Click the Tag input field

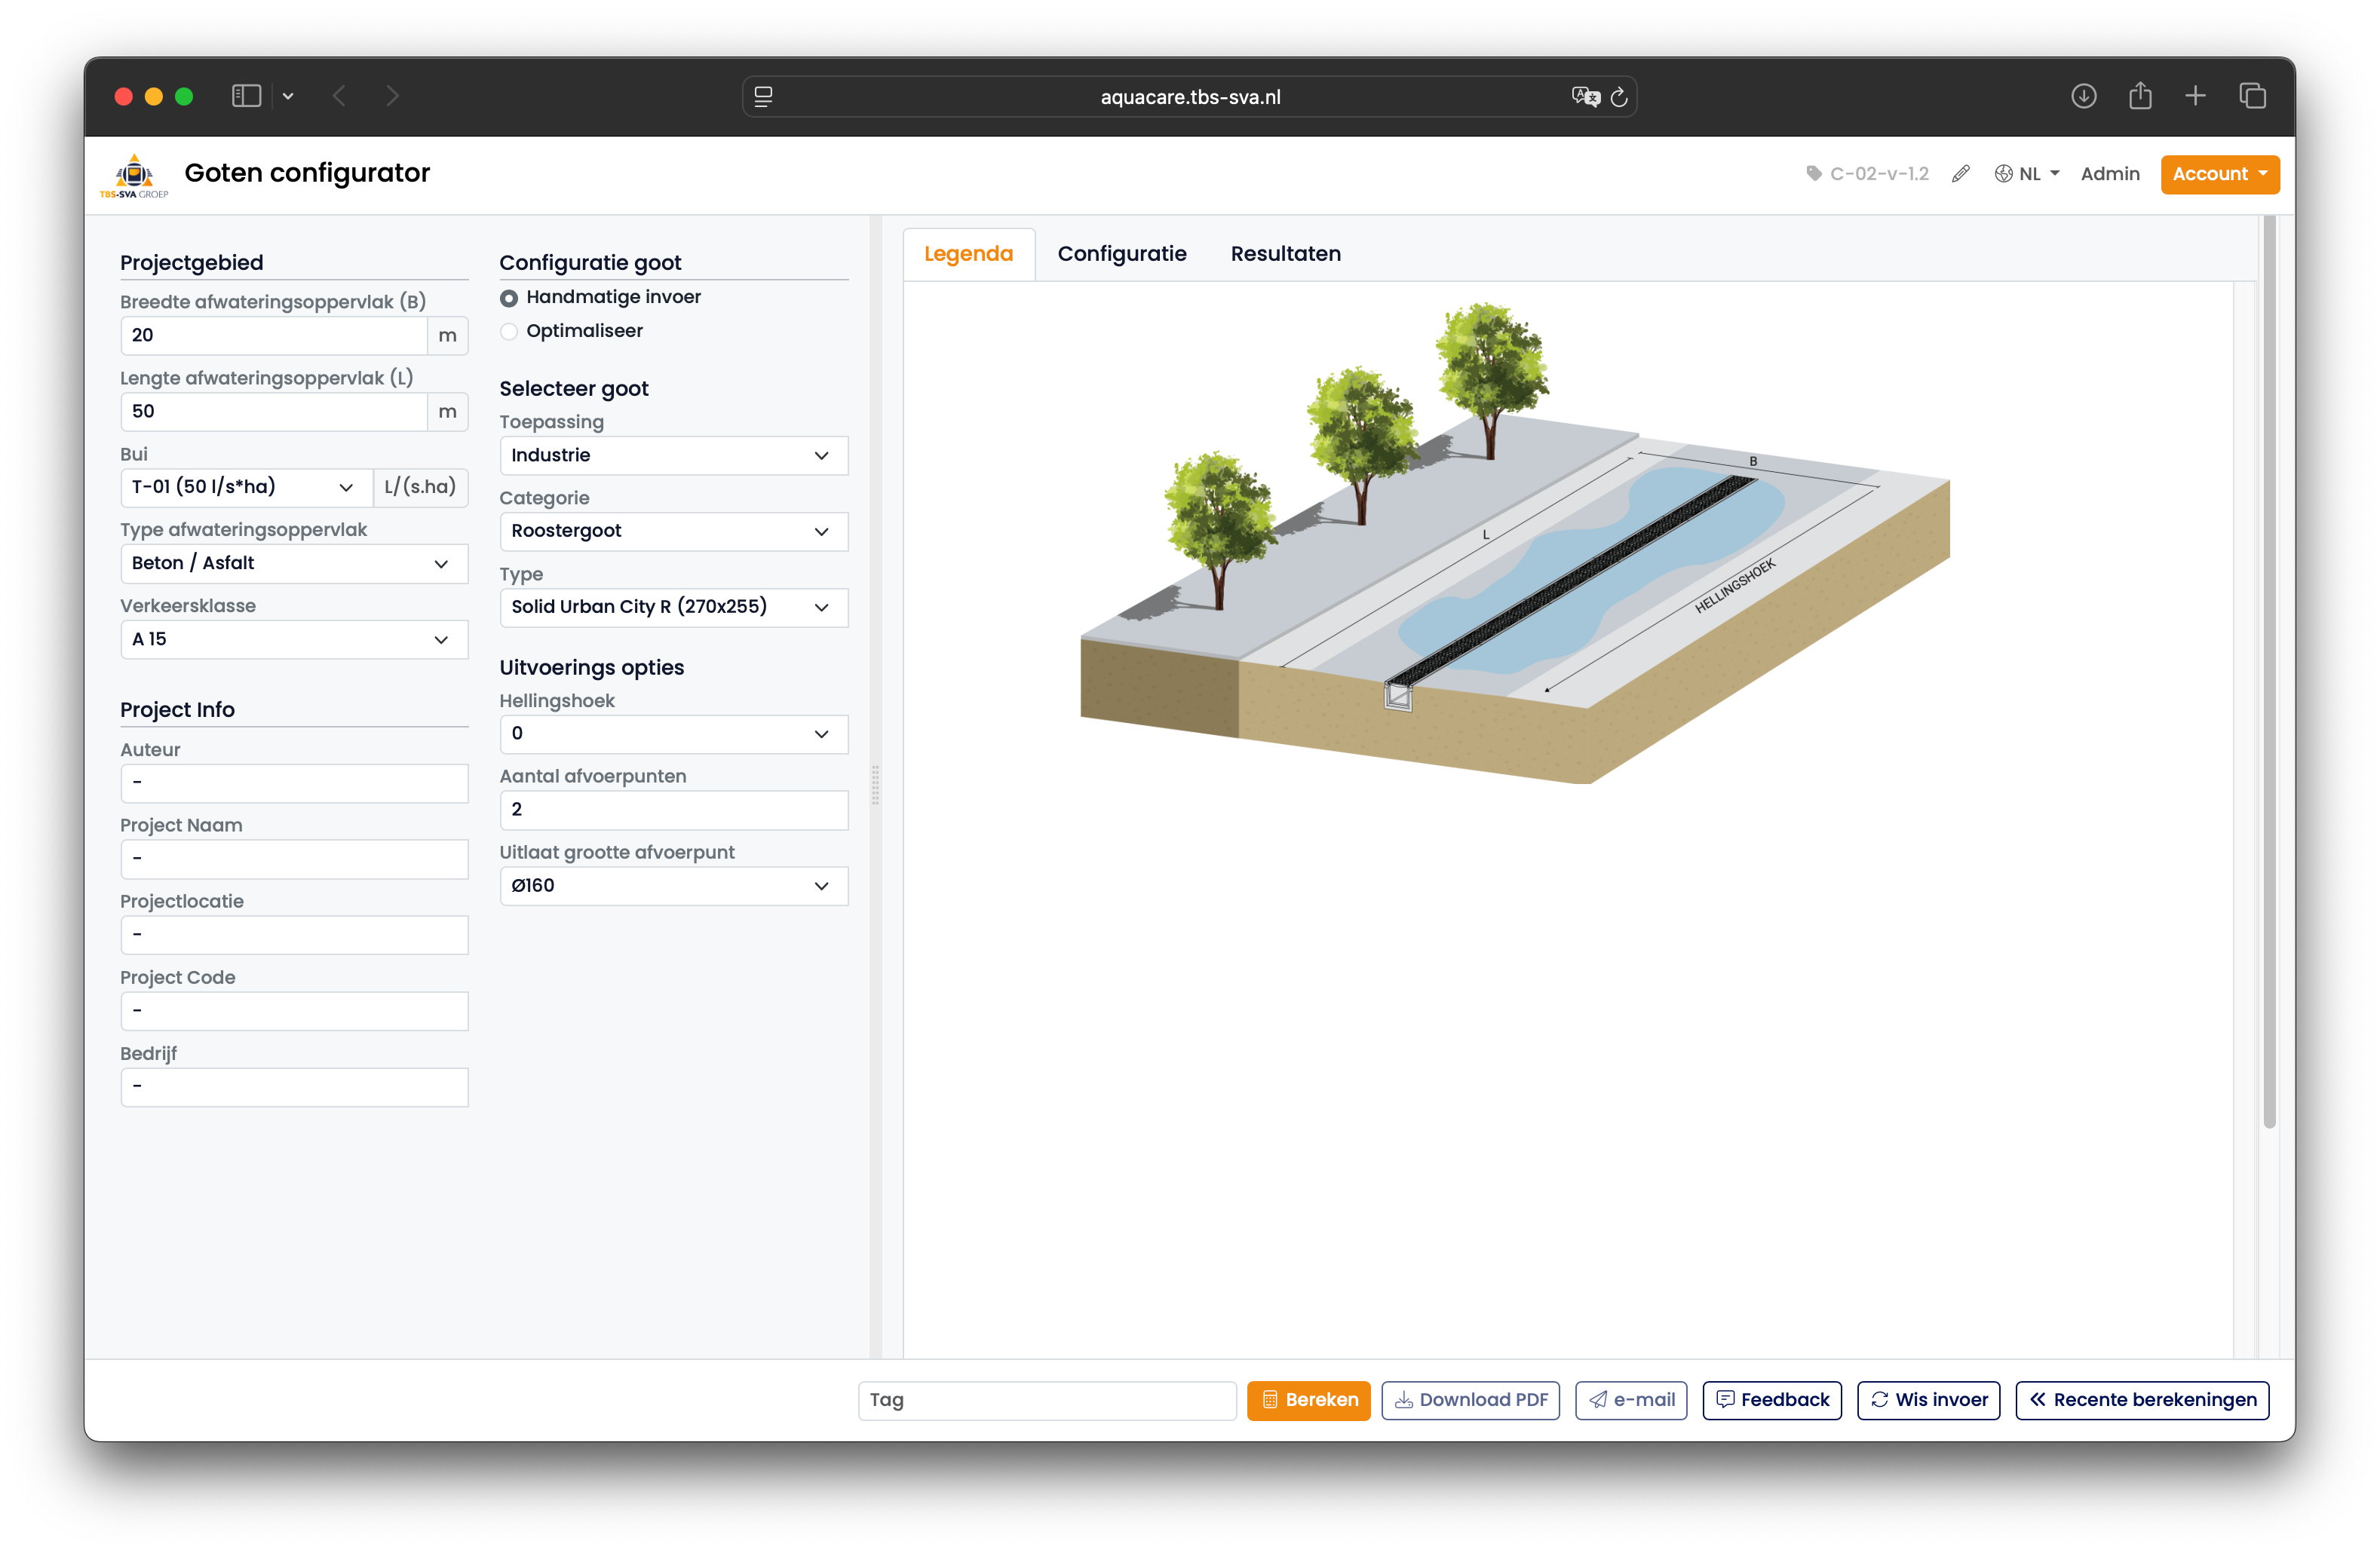click(1046, 1399)
